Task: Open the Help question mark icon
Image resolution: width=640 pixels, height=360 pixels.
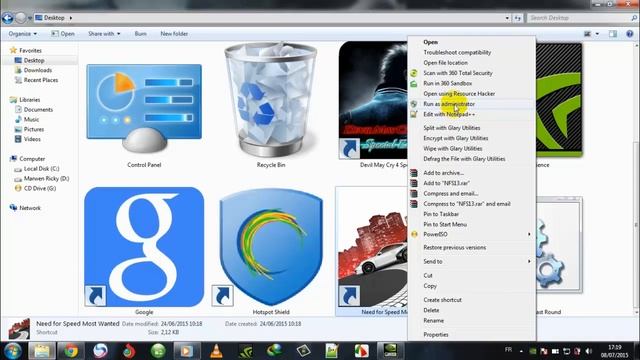Action: (629, 34)
